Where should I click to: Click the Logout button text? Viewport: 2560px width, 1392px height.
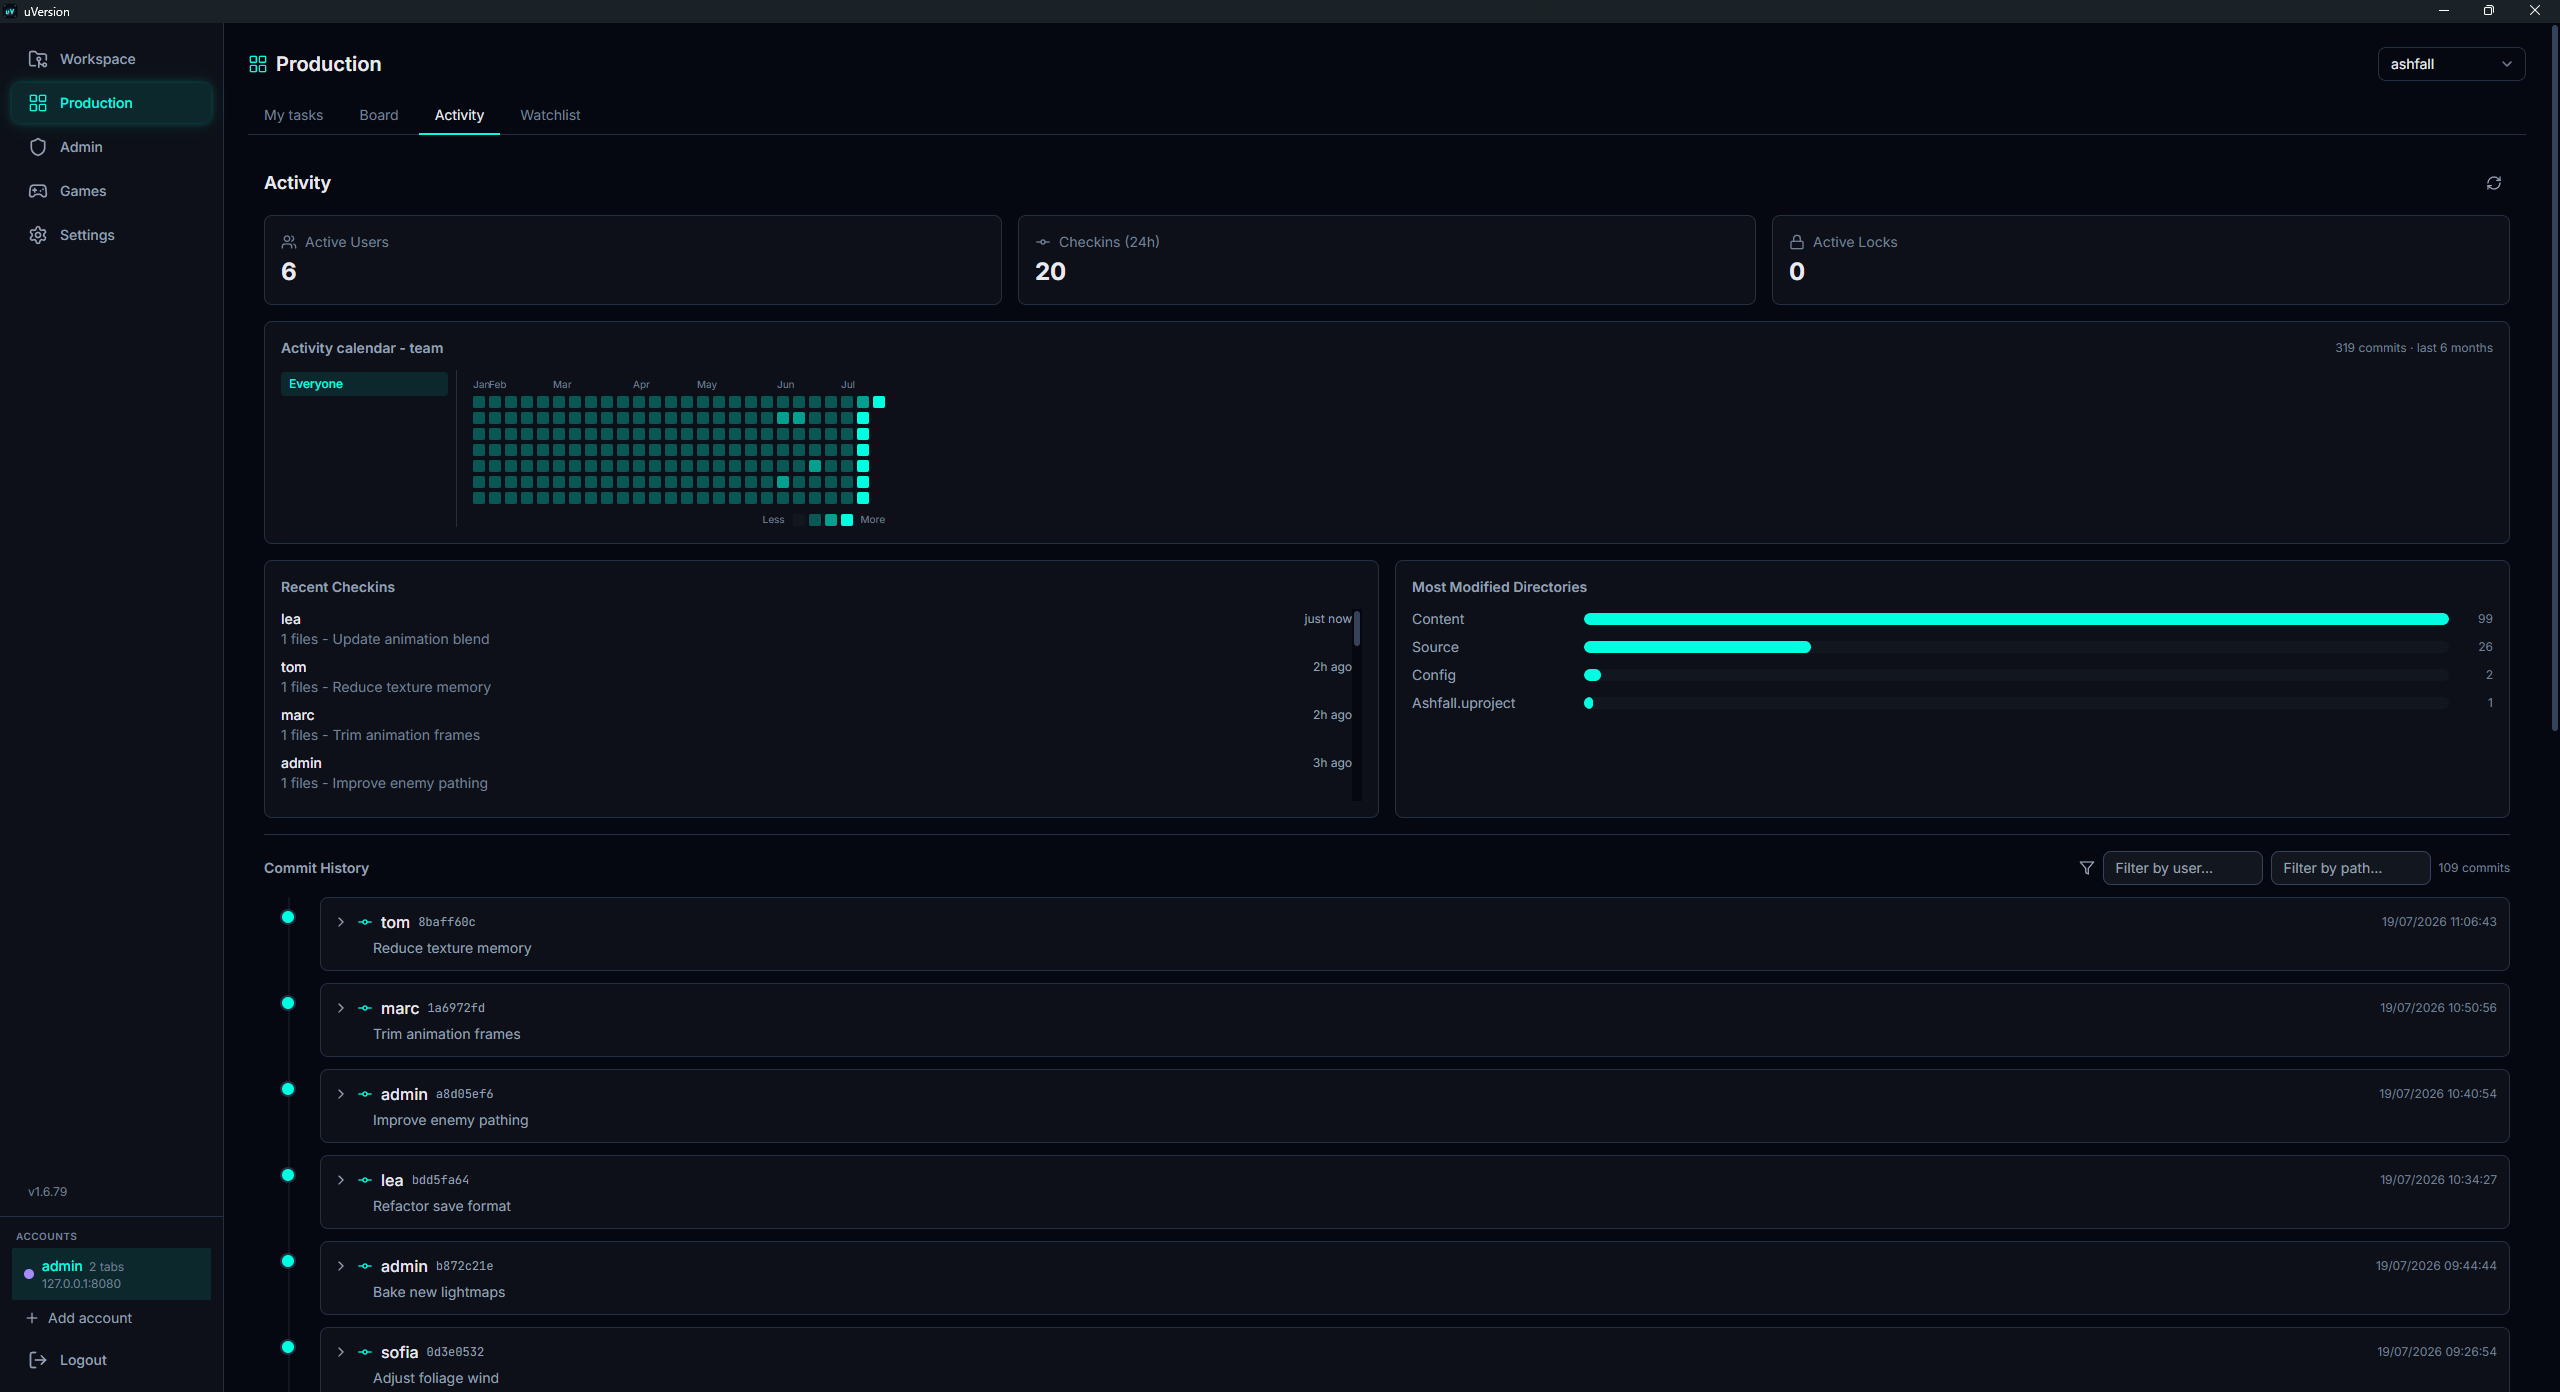point(83,1360)
